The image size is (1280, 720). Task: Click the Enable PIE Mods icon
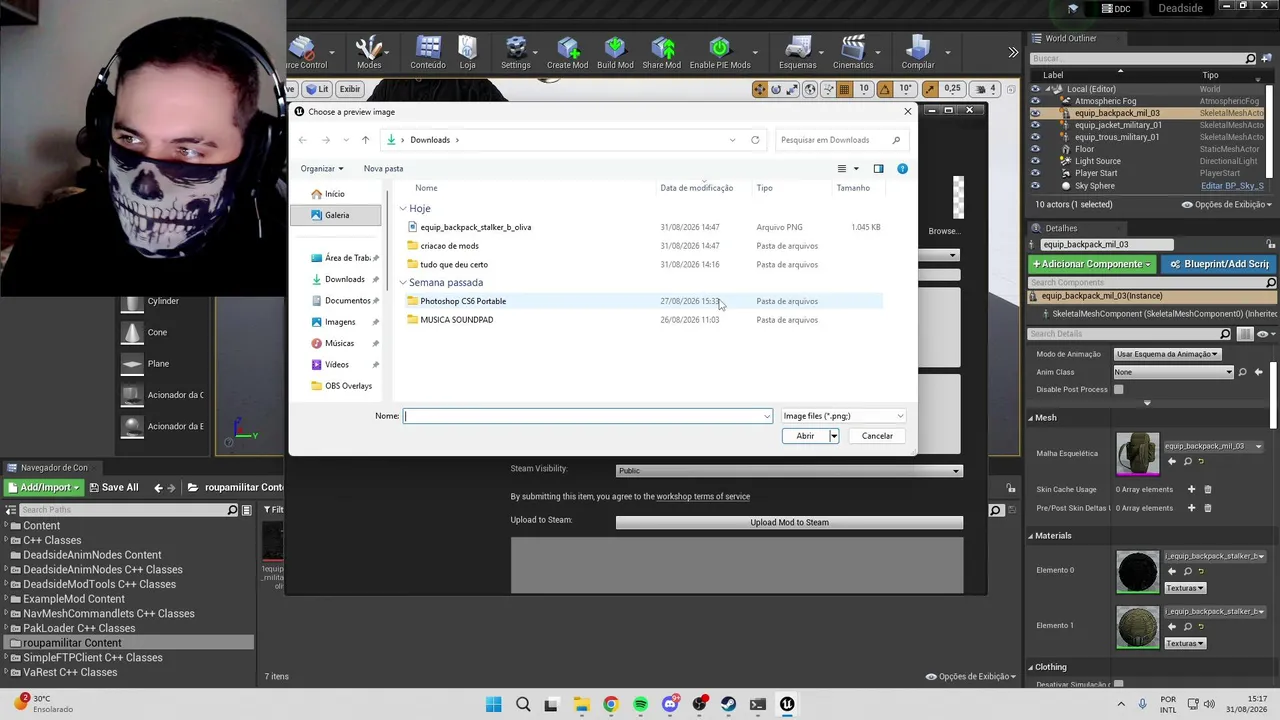click(x=720, y=52)
